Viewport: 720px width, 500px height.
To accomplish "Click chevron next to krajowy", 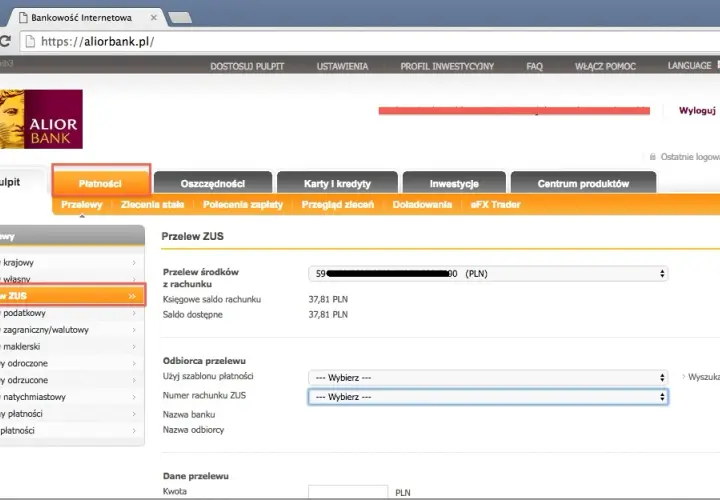I will (134, 263).
